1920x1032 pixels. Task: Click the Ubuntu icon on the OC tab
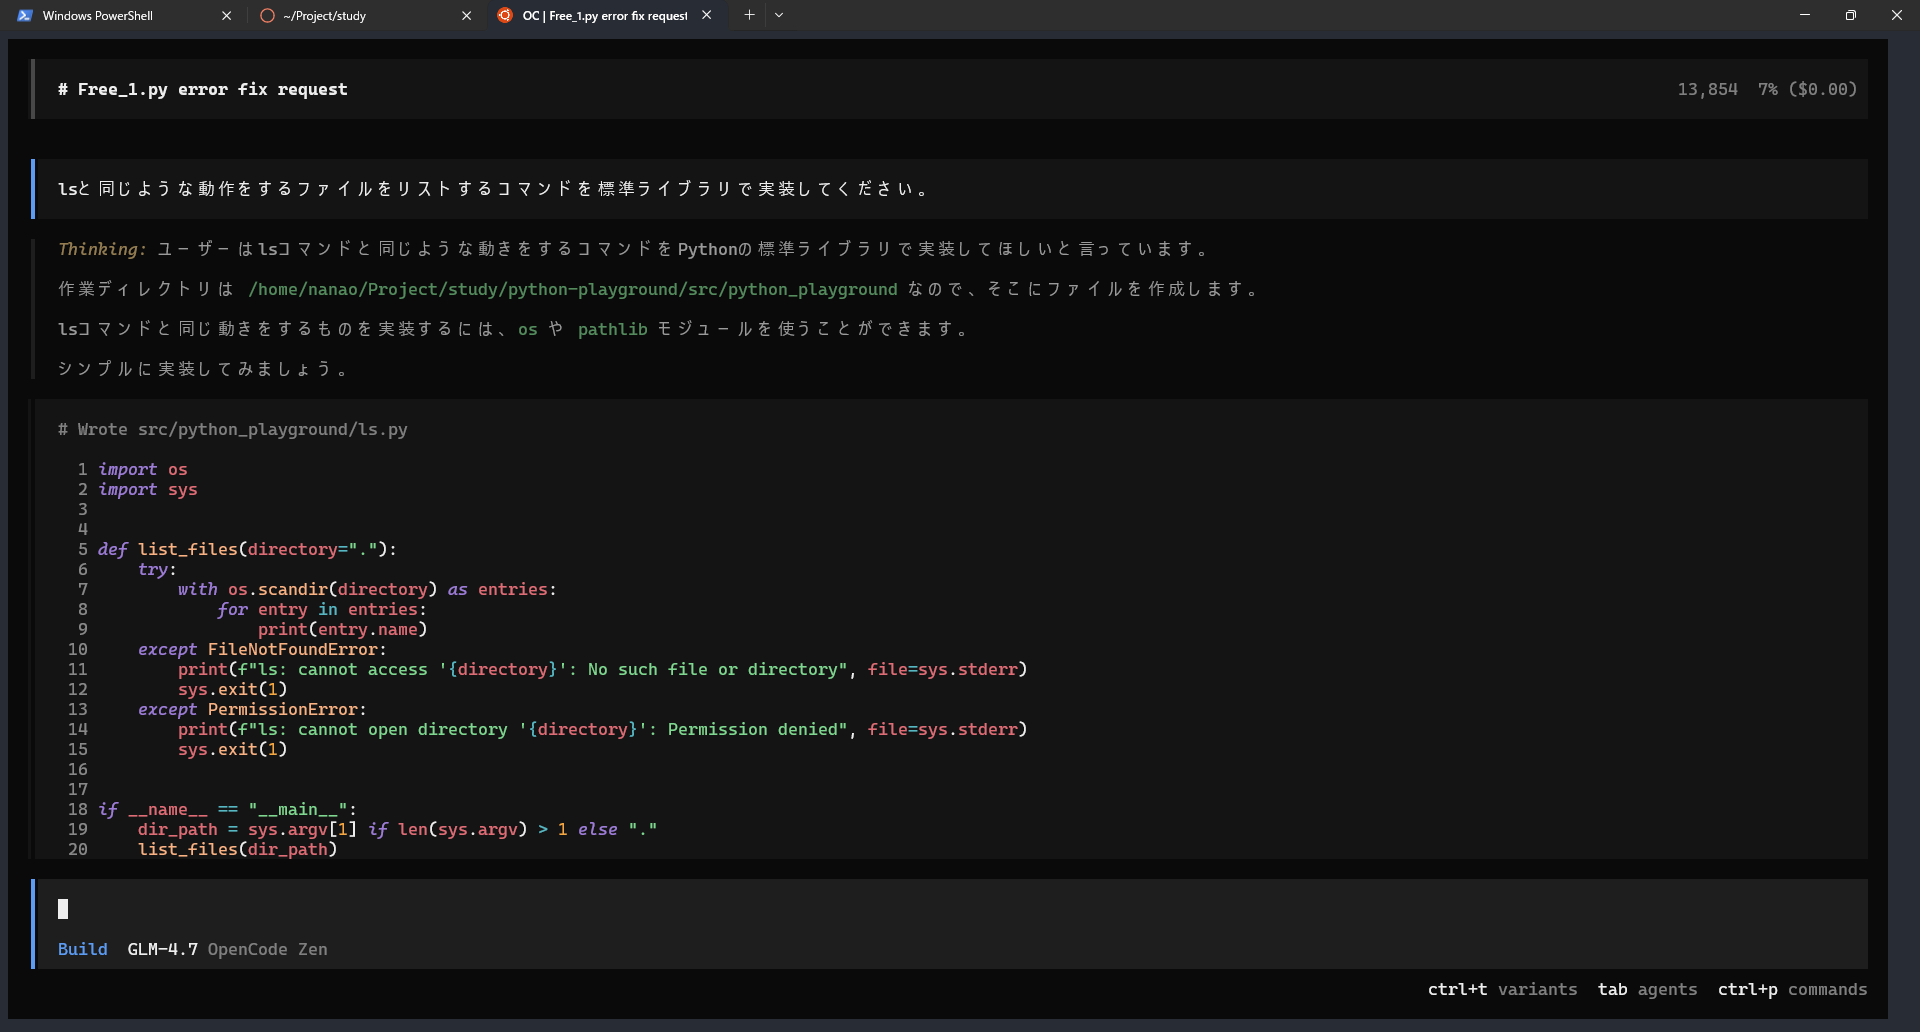pos(505,16)
